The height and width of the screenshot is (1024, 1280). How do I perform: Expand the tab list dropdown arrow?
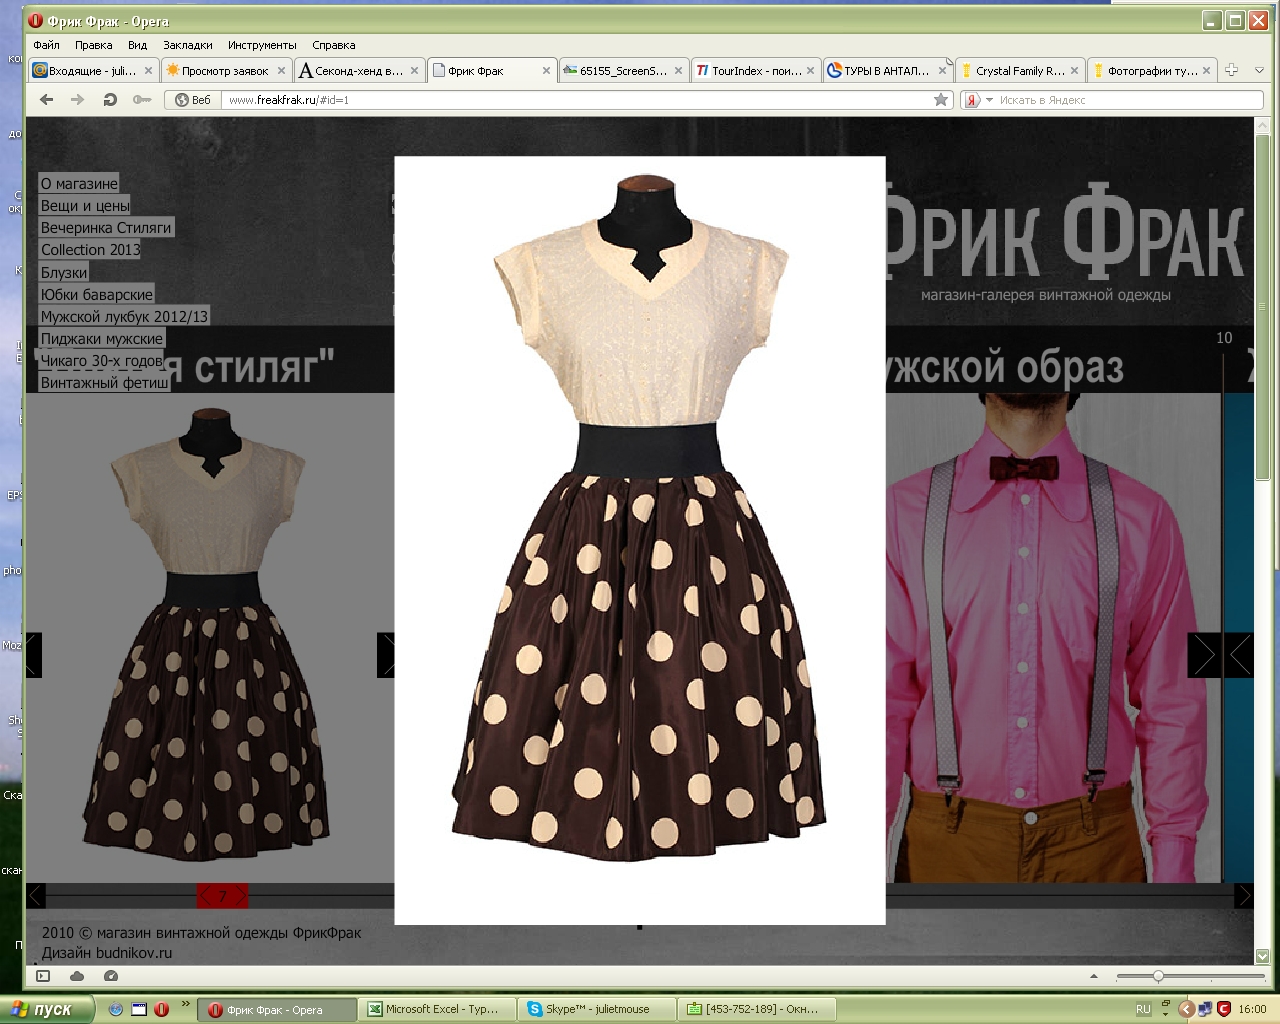coord(1259,70)
